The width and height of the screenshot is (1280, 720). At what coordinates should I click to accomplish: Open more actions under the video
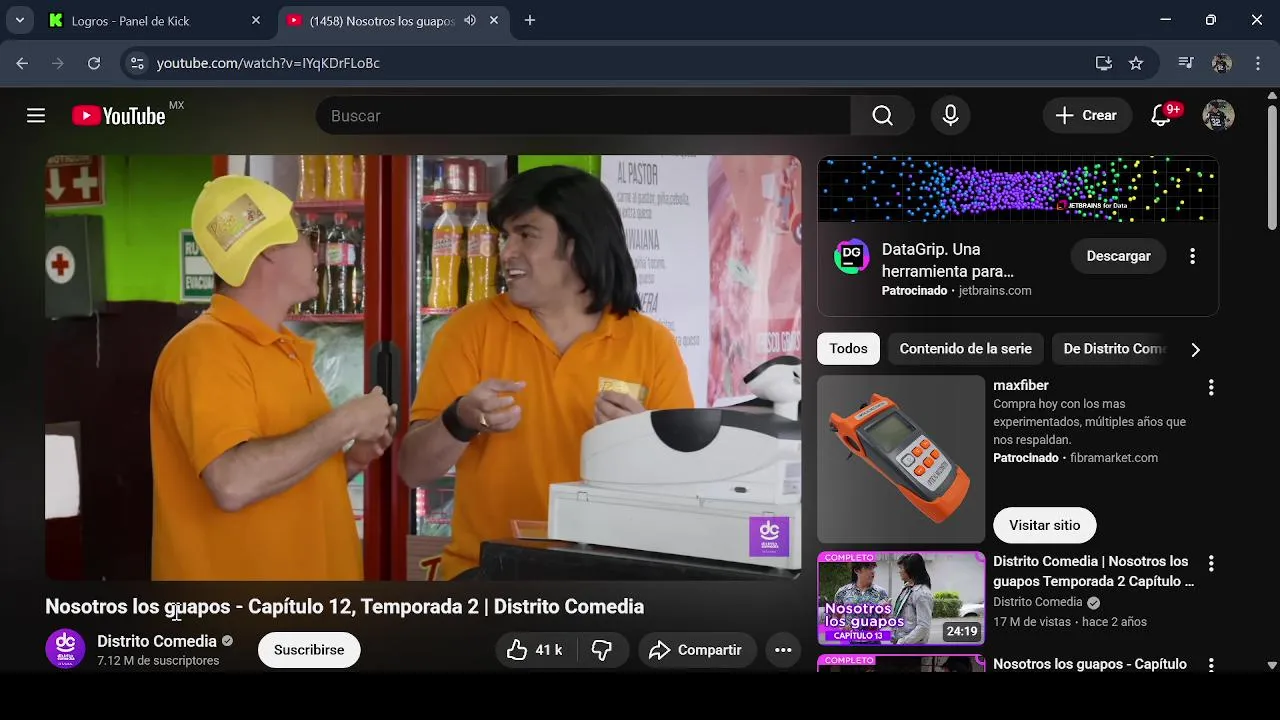coord(783,650)
